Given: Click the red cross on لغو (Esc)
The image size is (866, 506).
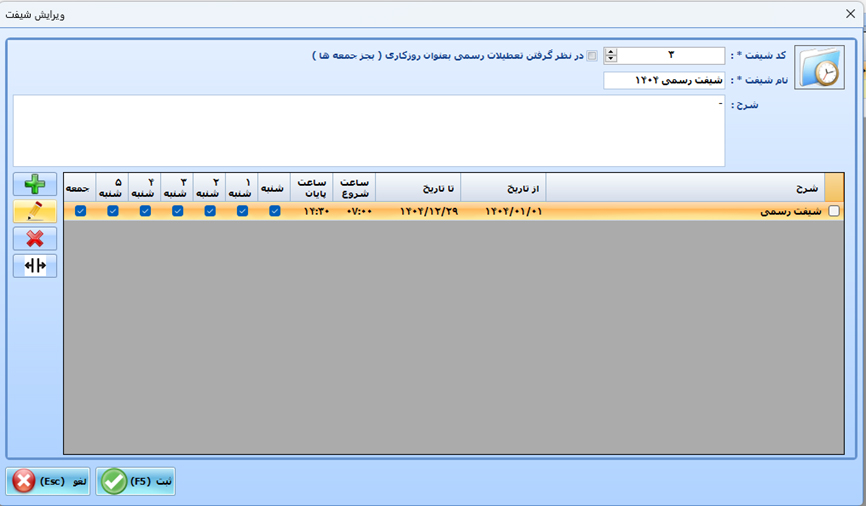Looking at the screenshot, I should [25, 481].
